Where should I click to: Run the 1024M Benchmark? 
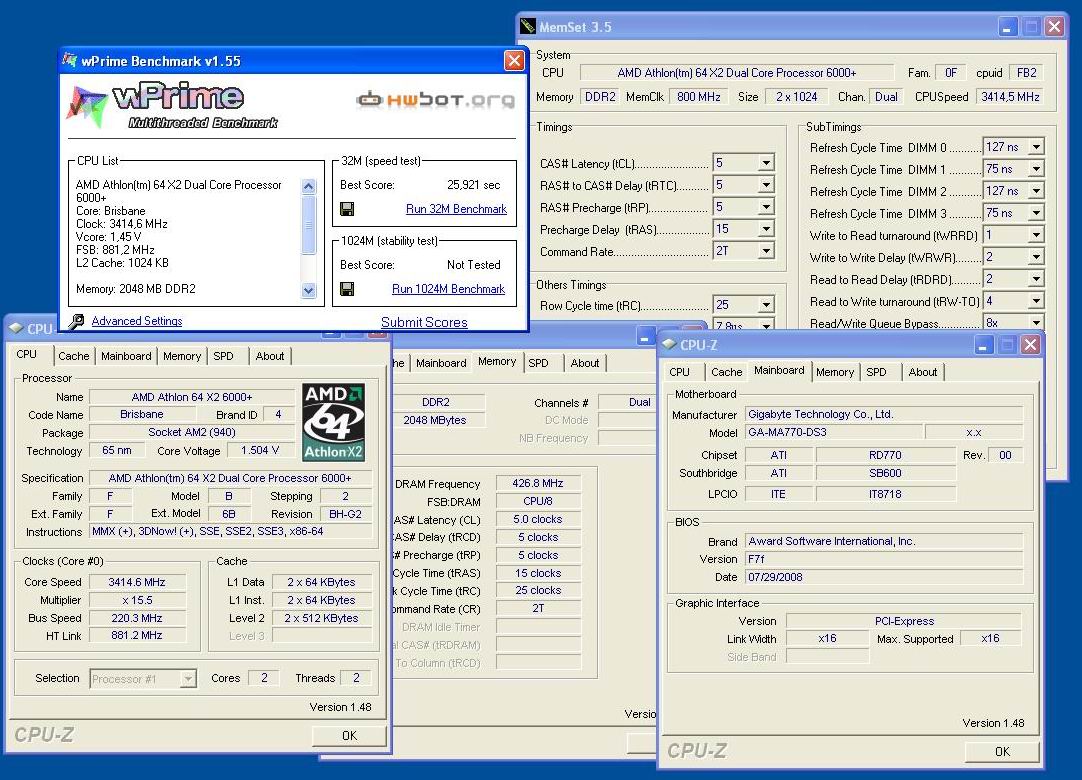pyautogui.click(x=449, y=289)
